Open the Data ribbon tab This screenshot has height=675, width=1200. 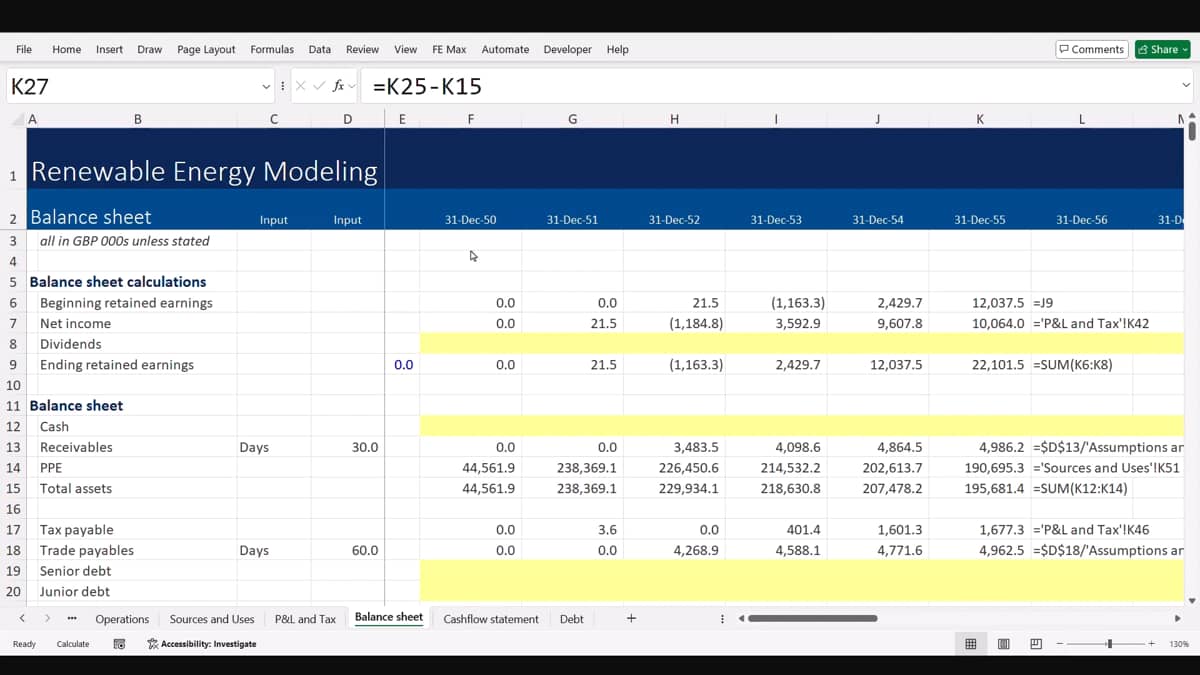[320, 49]
